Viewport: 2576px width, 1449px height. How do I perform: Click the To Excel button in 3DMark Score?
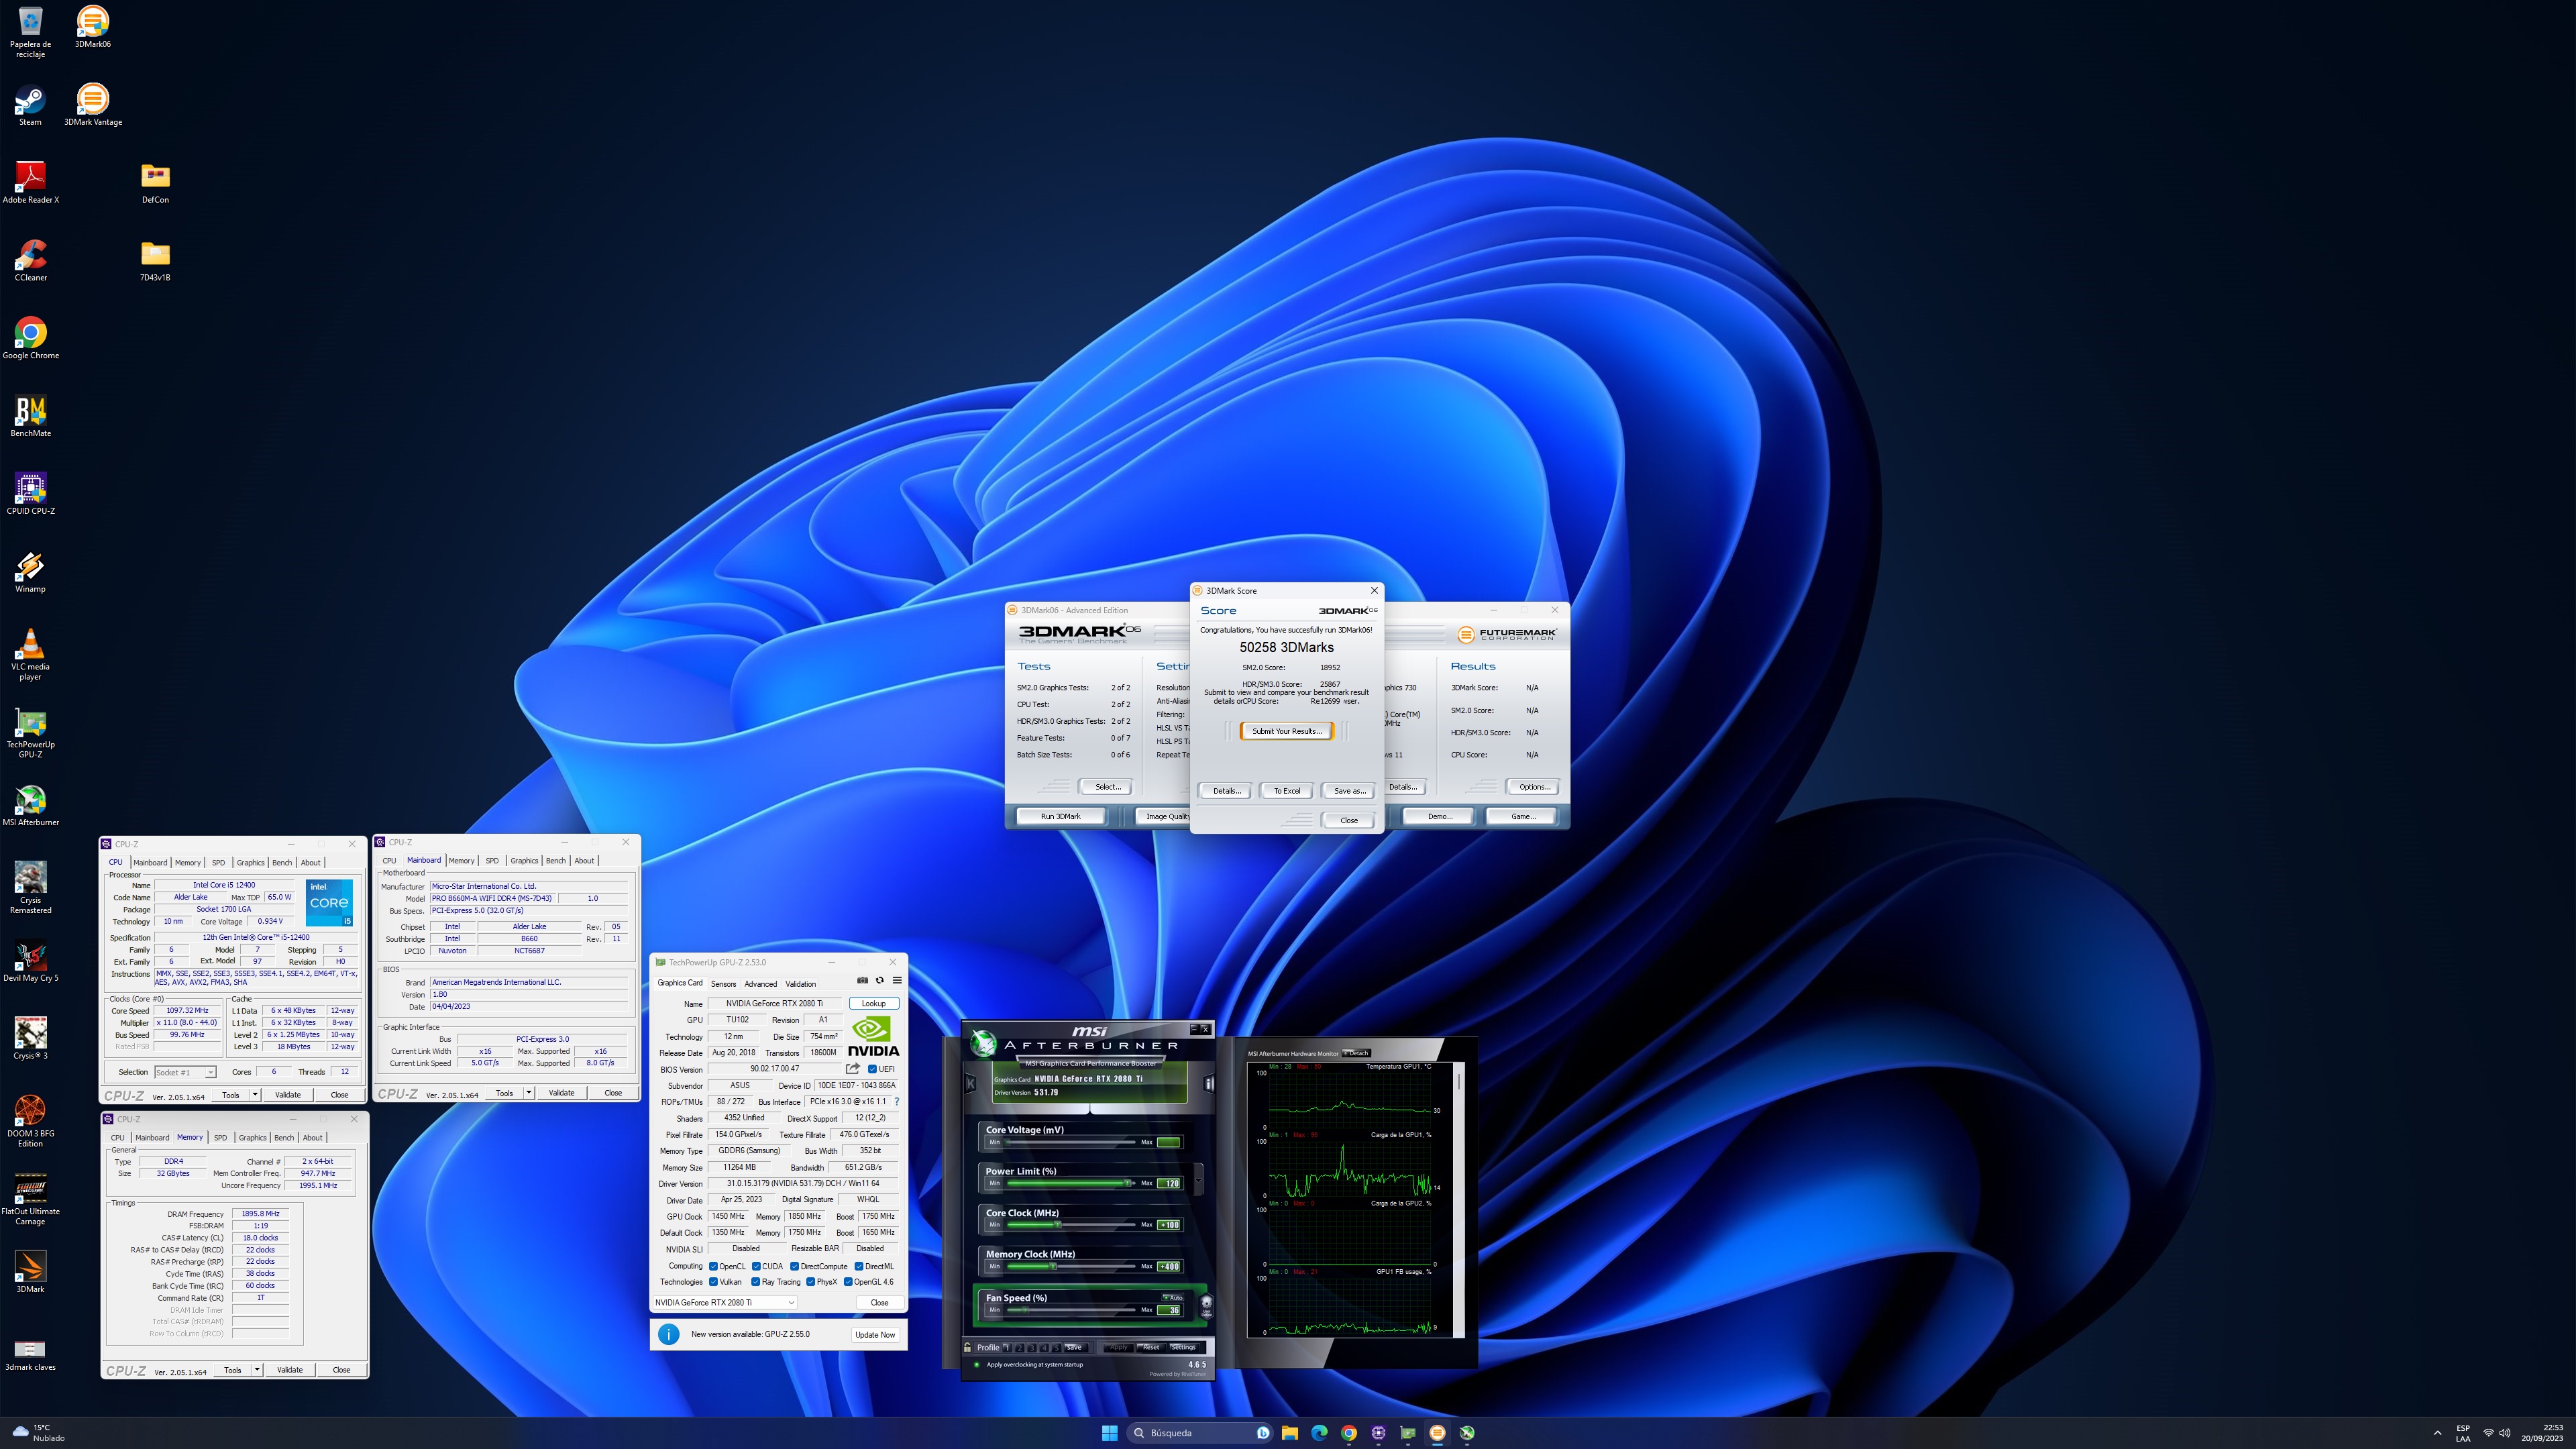1286,791
